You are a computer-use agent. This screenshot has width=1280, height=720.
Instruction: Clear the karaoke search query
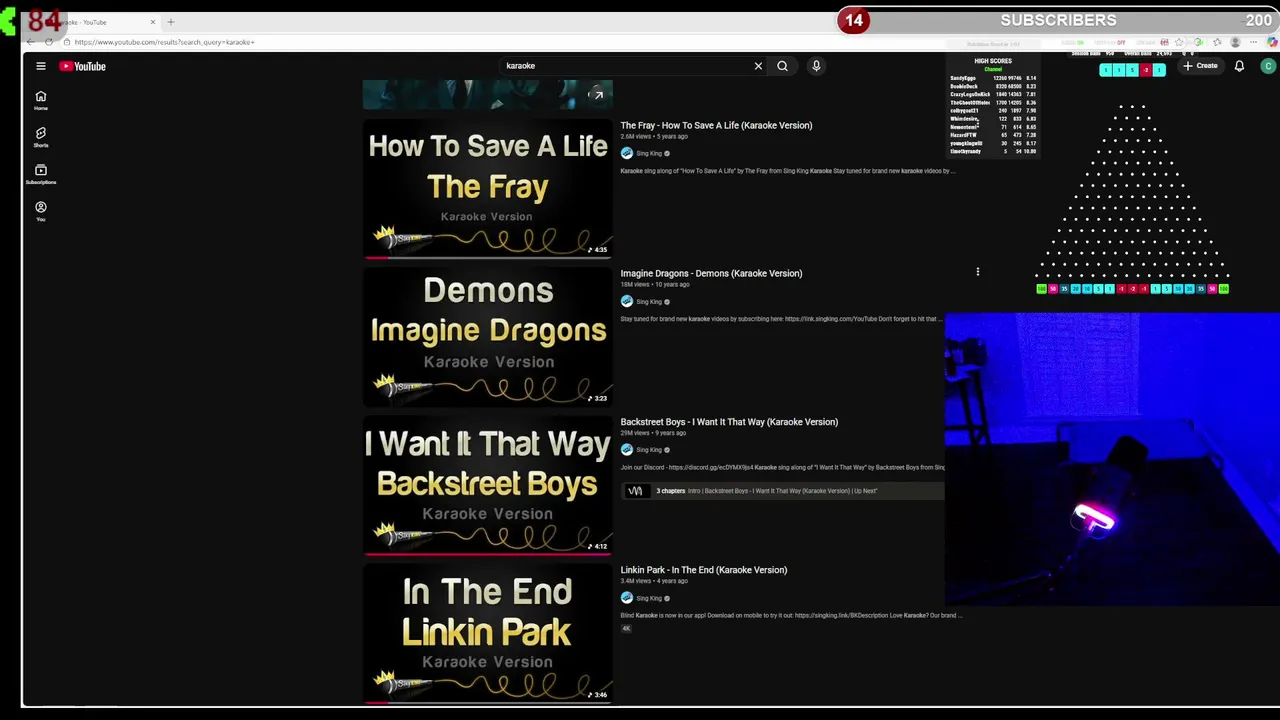pos(758,66)
